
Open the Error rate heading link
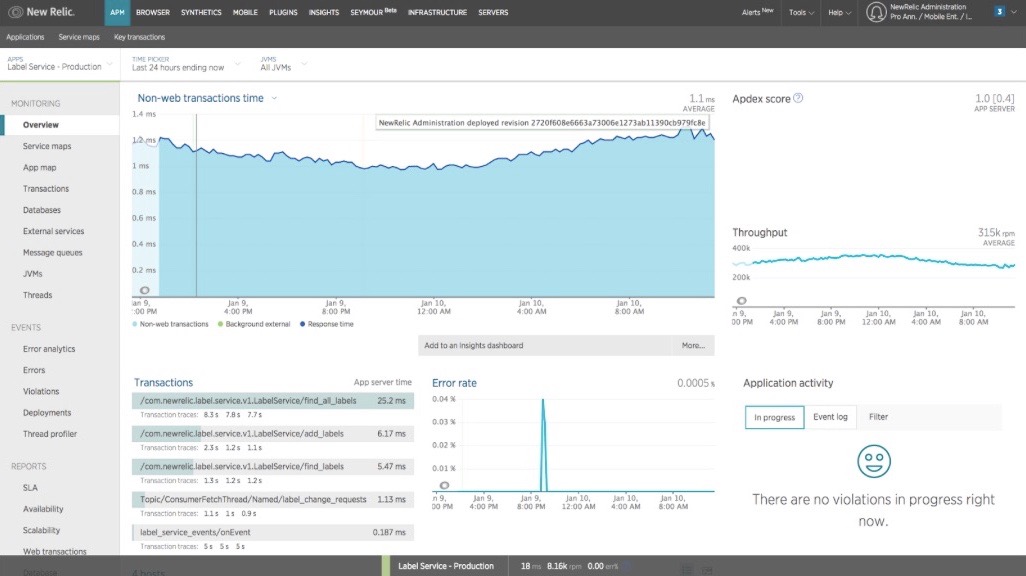pos(454,383)
